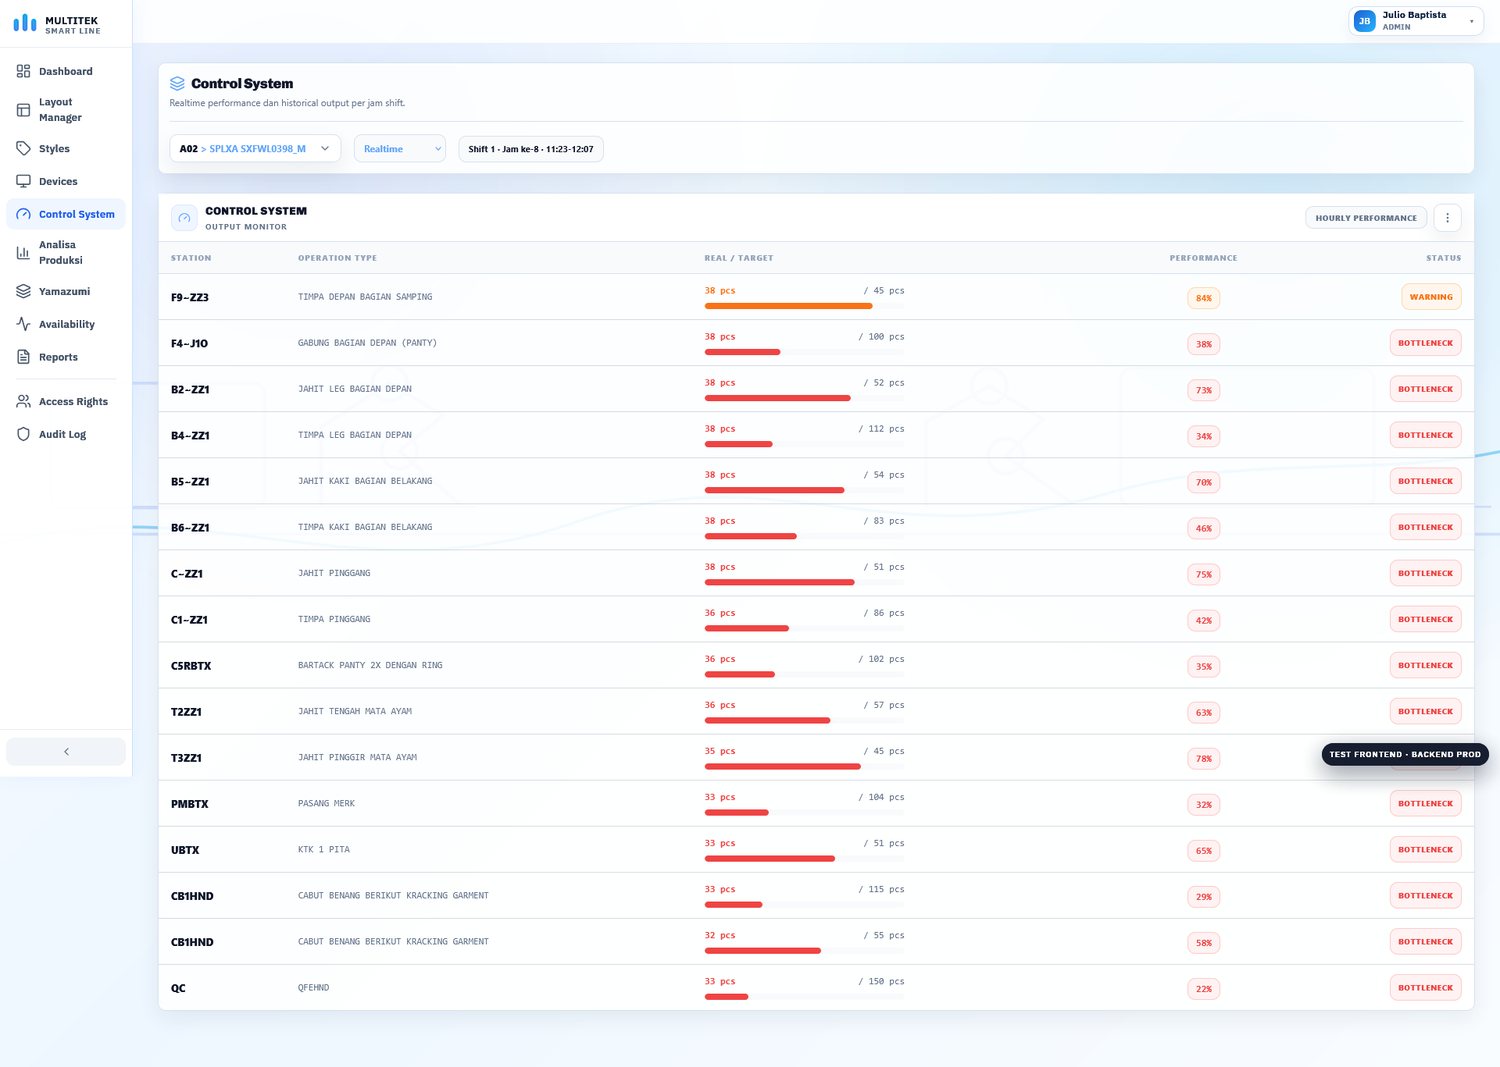This screenshot has height=1067, width=1500.
Task: Click the JB user avatar
Action: tap(1364, 21)
